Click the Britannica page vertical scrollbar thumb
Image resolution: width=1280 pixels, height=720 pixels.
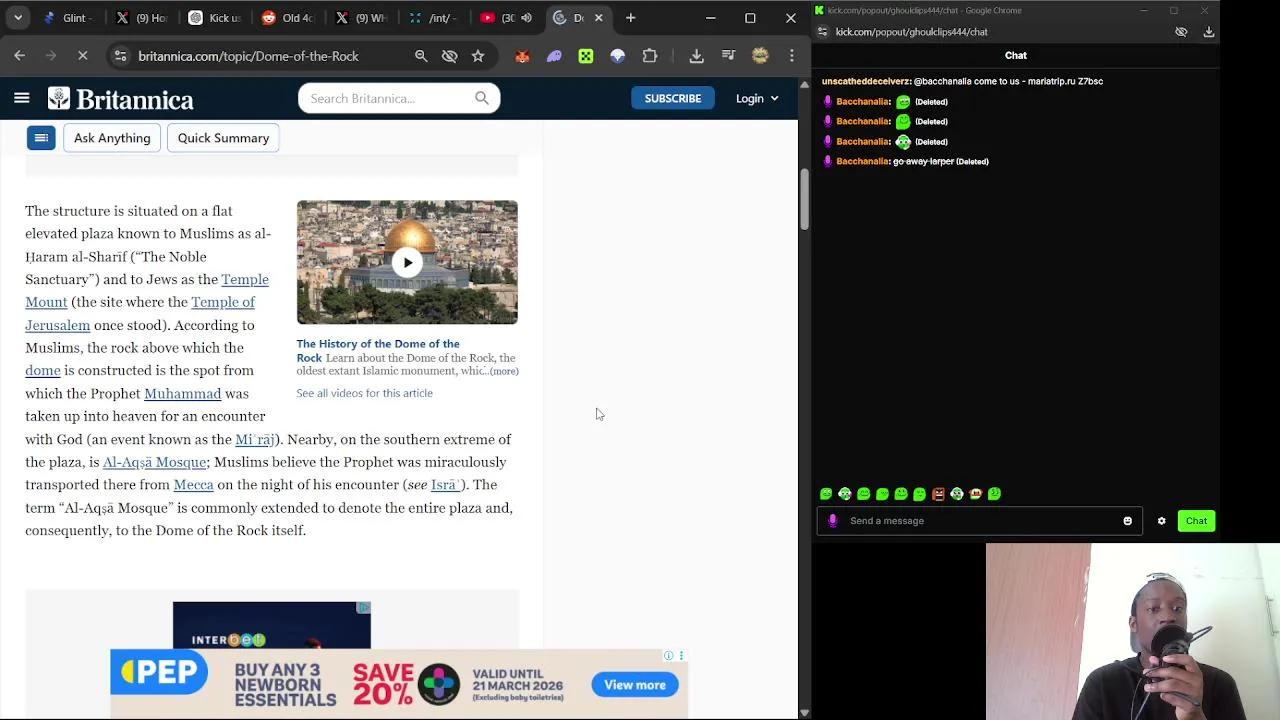pyautogui.click(x=804, y=198)
